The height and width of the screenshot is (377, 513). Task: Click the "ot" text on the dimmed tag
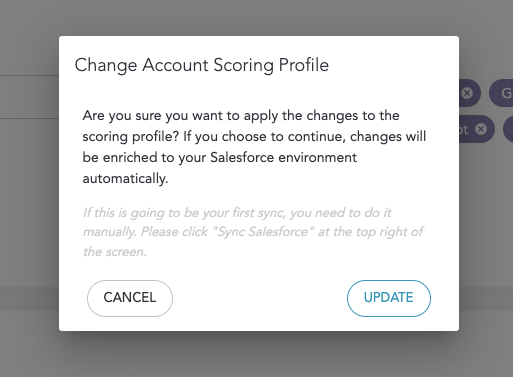coord(464,129)
